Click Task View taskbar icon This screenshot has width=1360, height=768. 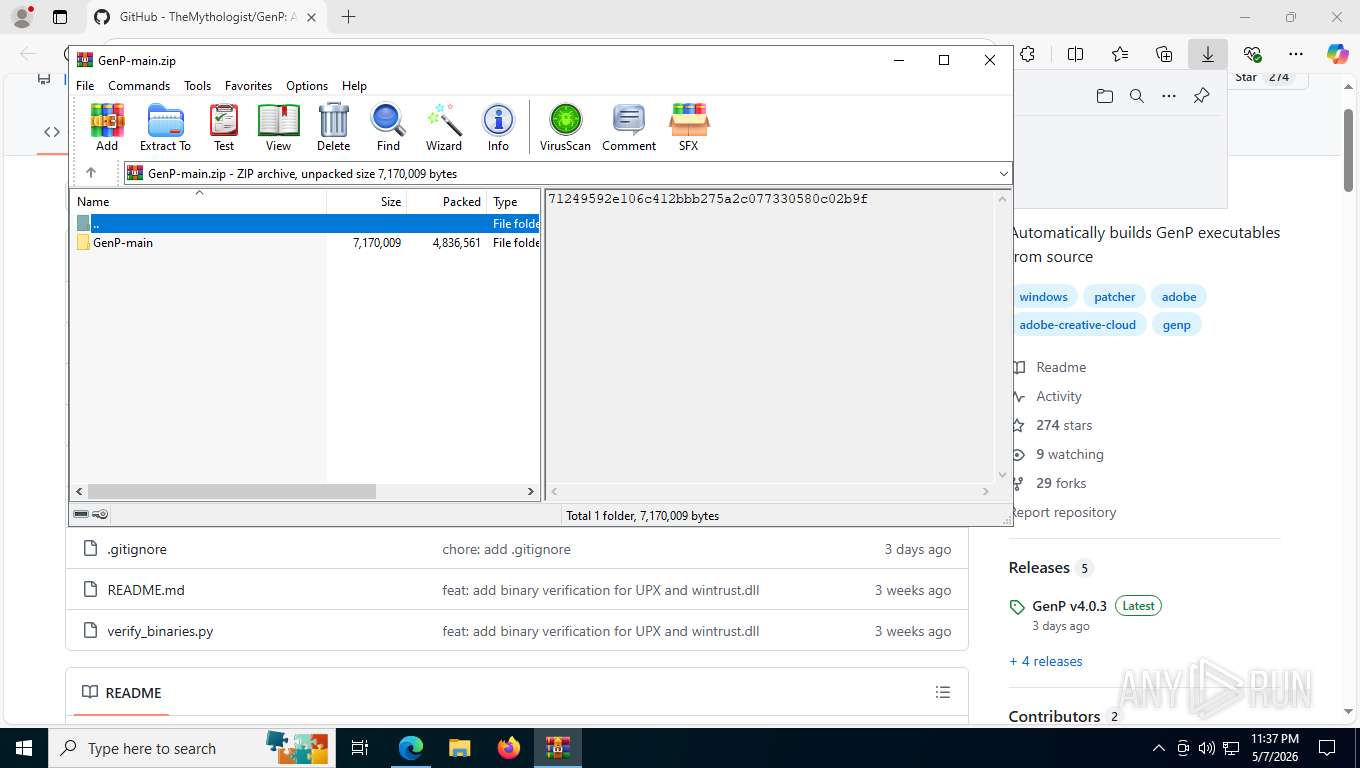(360, 748)
